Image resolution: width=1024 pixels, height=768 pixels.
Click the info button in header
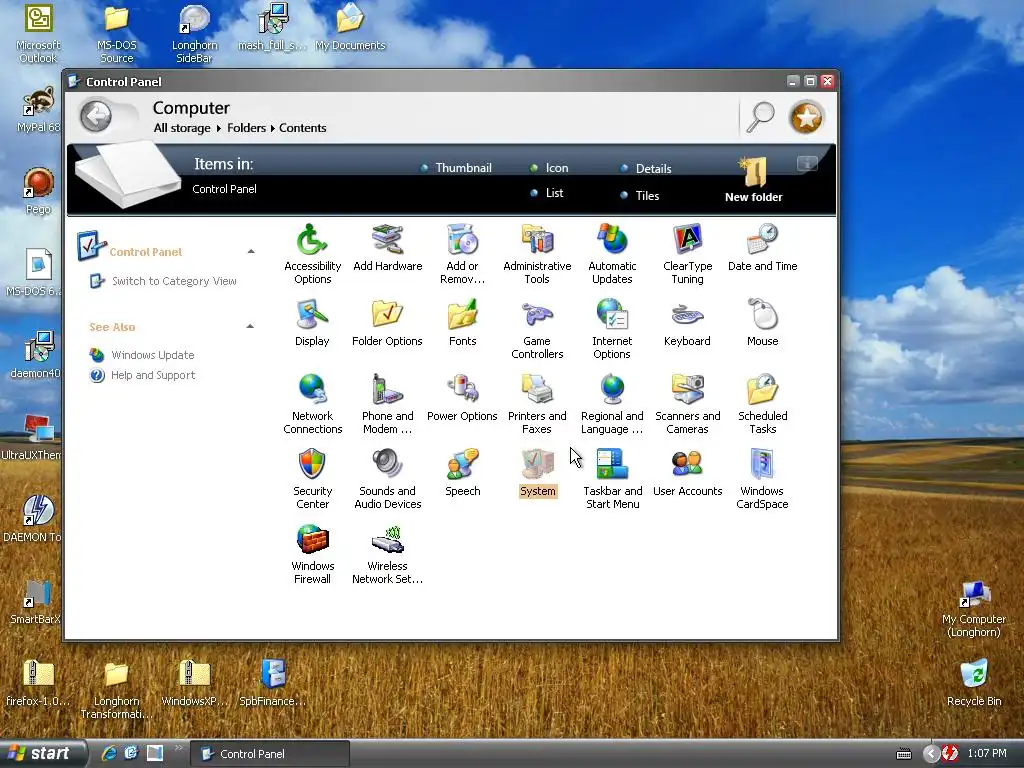(x=807, y=163)
